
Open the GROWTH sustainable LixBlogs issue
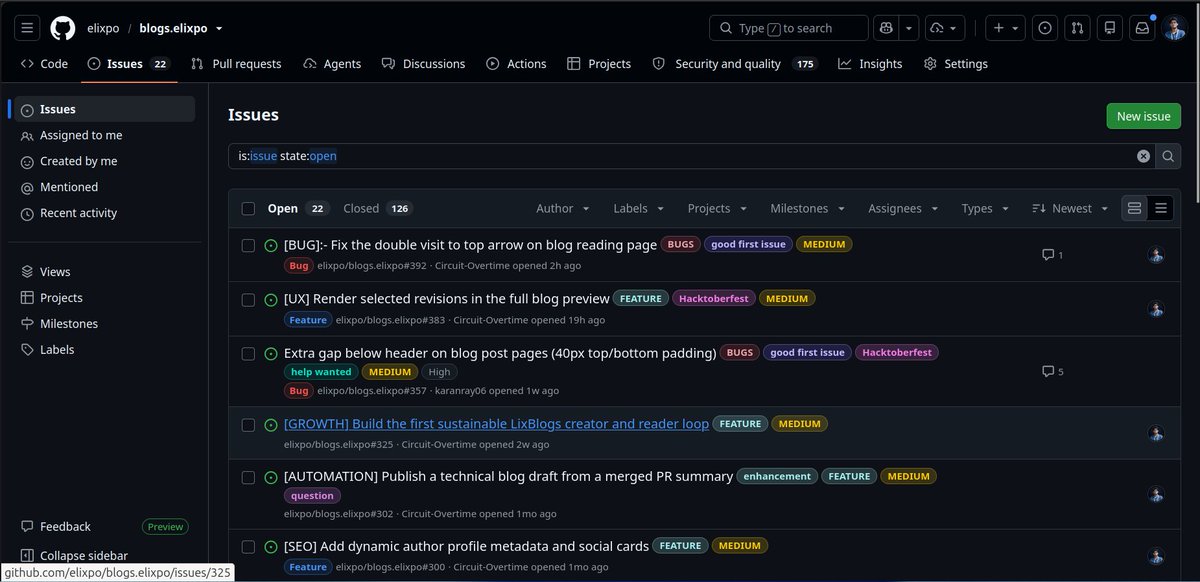(x=496, y=424)
